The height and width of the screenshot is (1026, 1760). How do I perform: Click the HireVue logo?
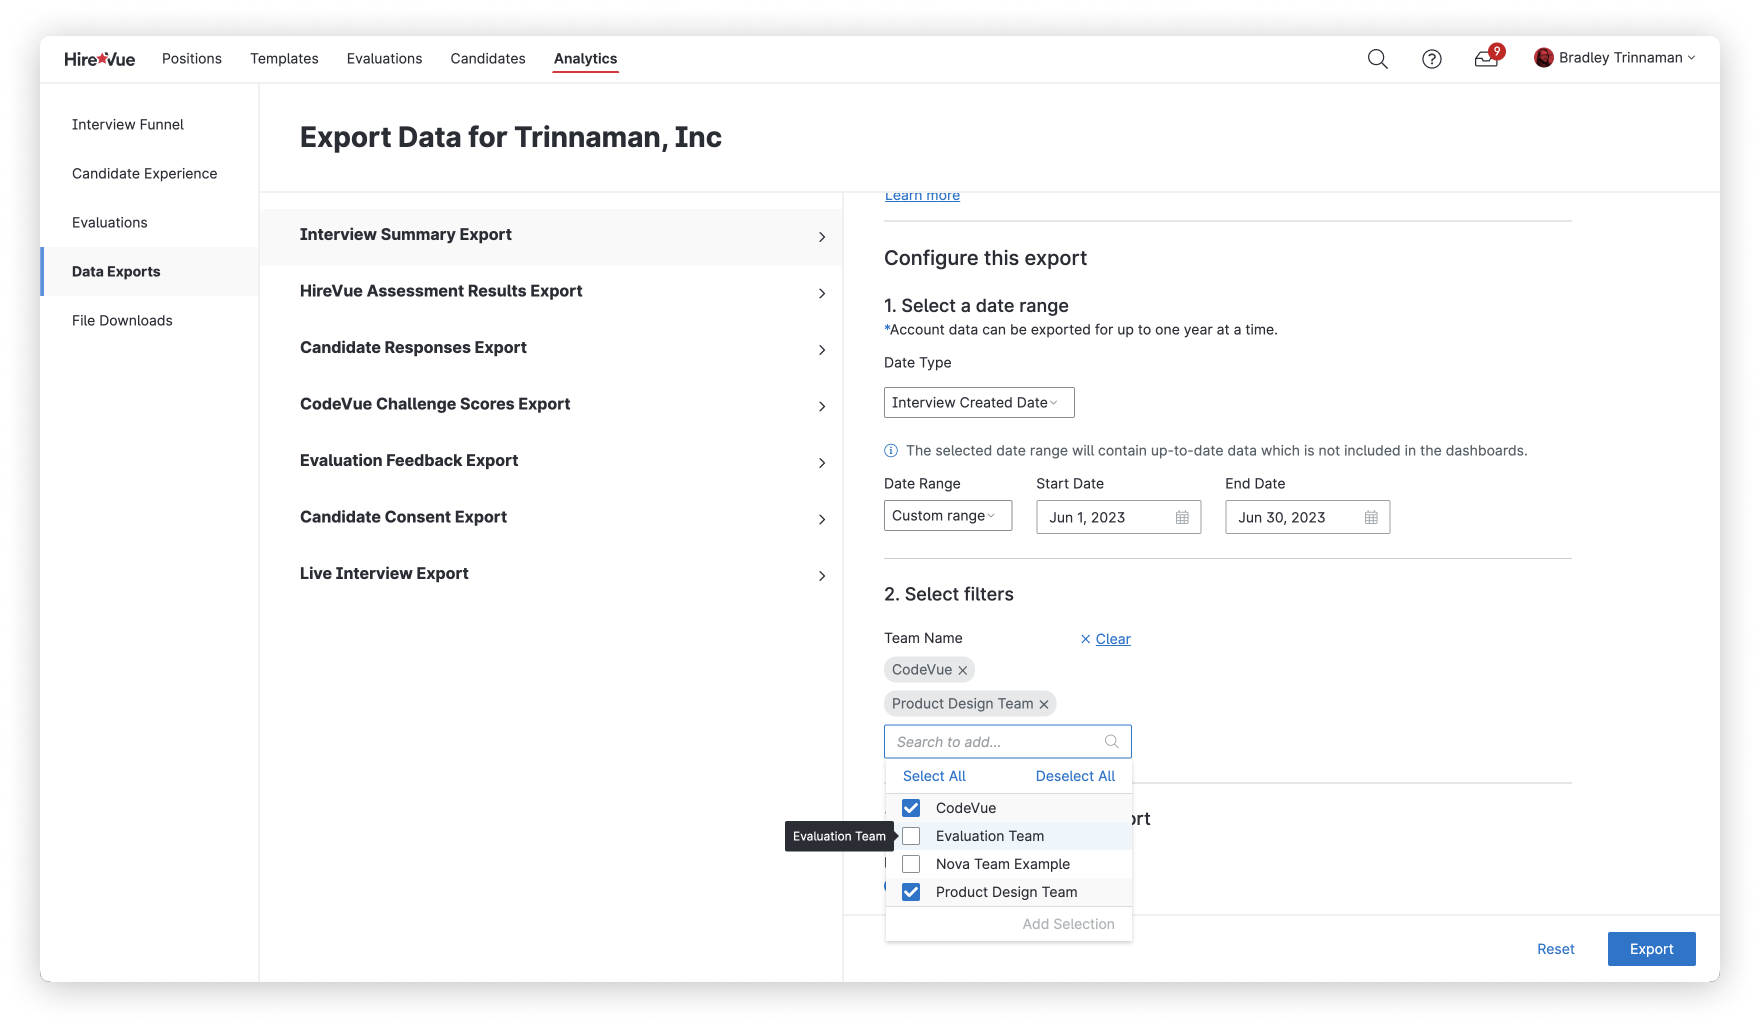coord(100,59)
